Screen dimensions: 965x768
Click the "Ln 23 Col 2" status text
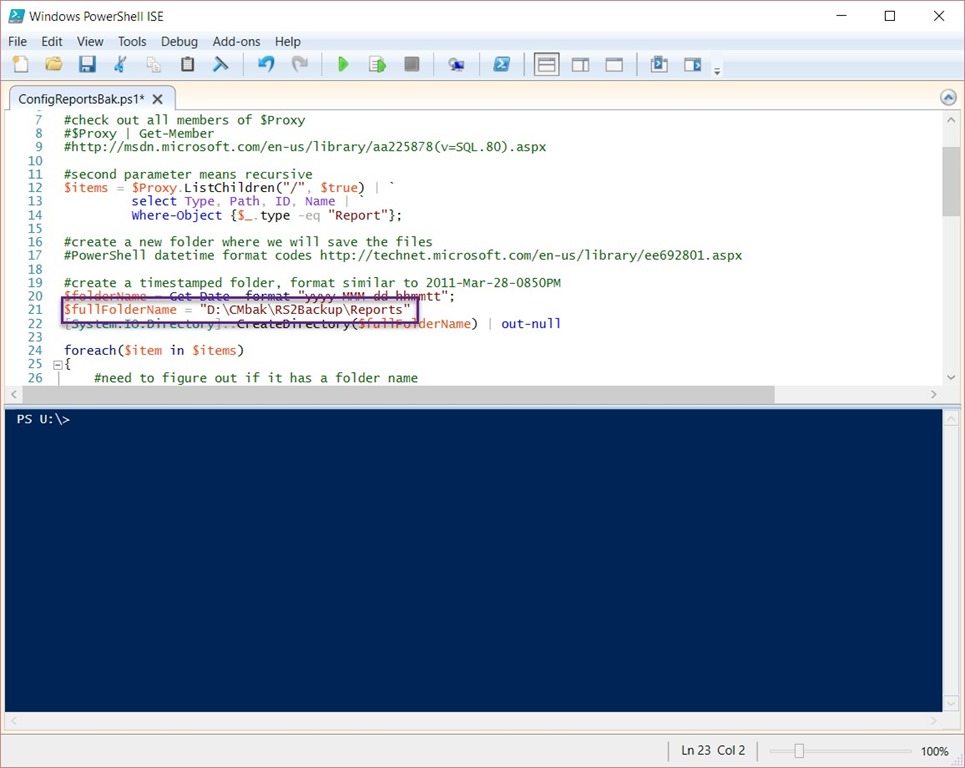click(x=713, y=750)
